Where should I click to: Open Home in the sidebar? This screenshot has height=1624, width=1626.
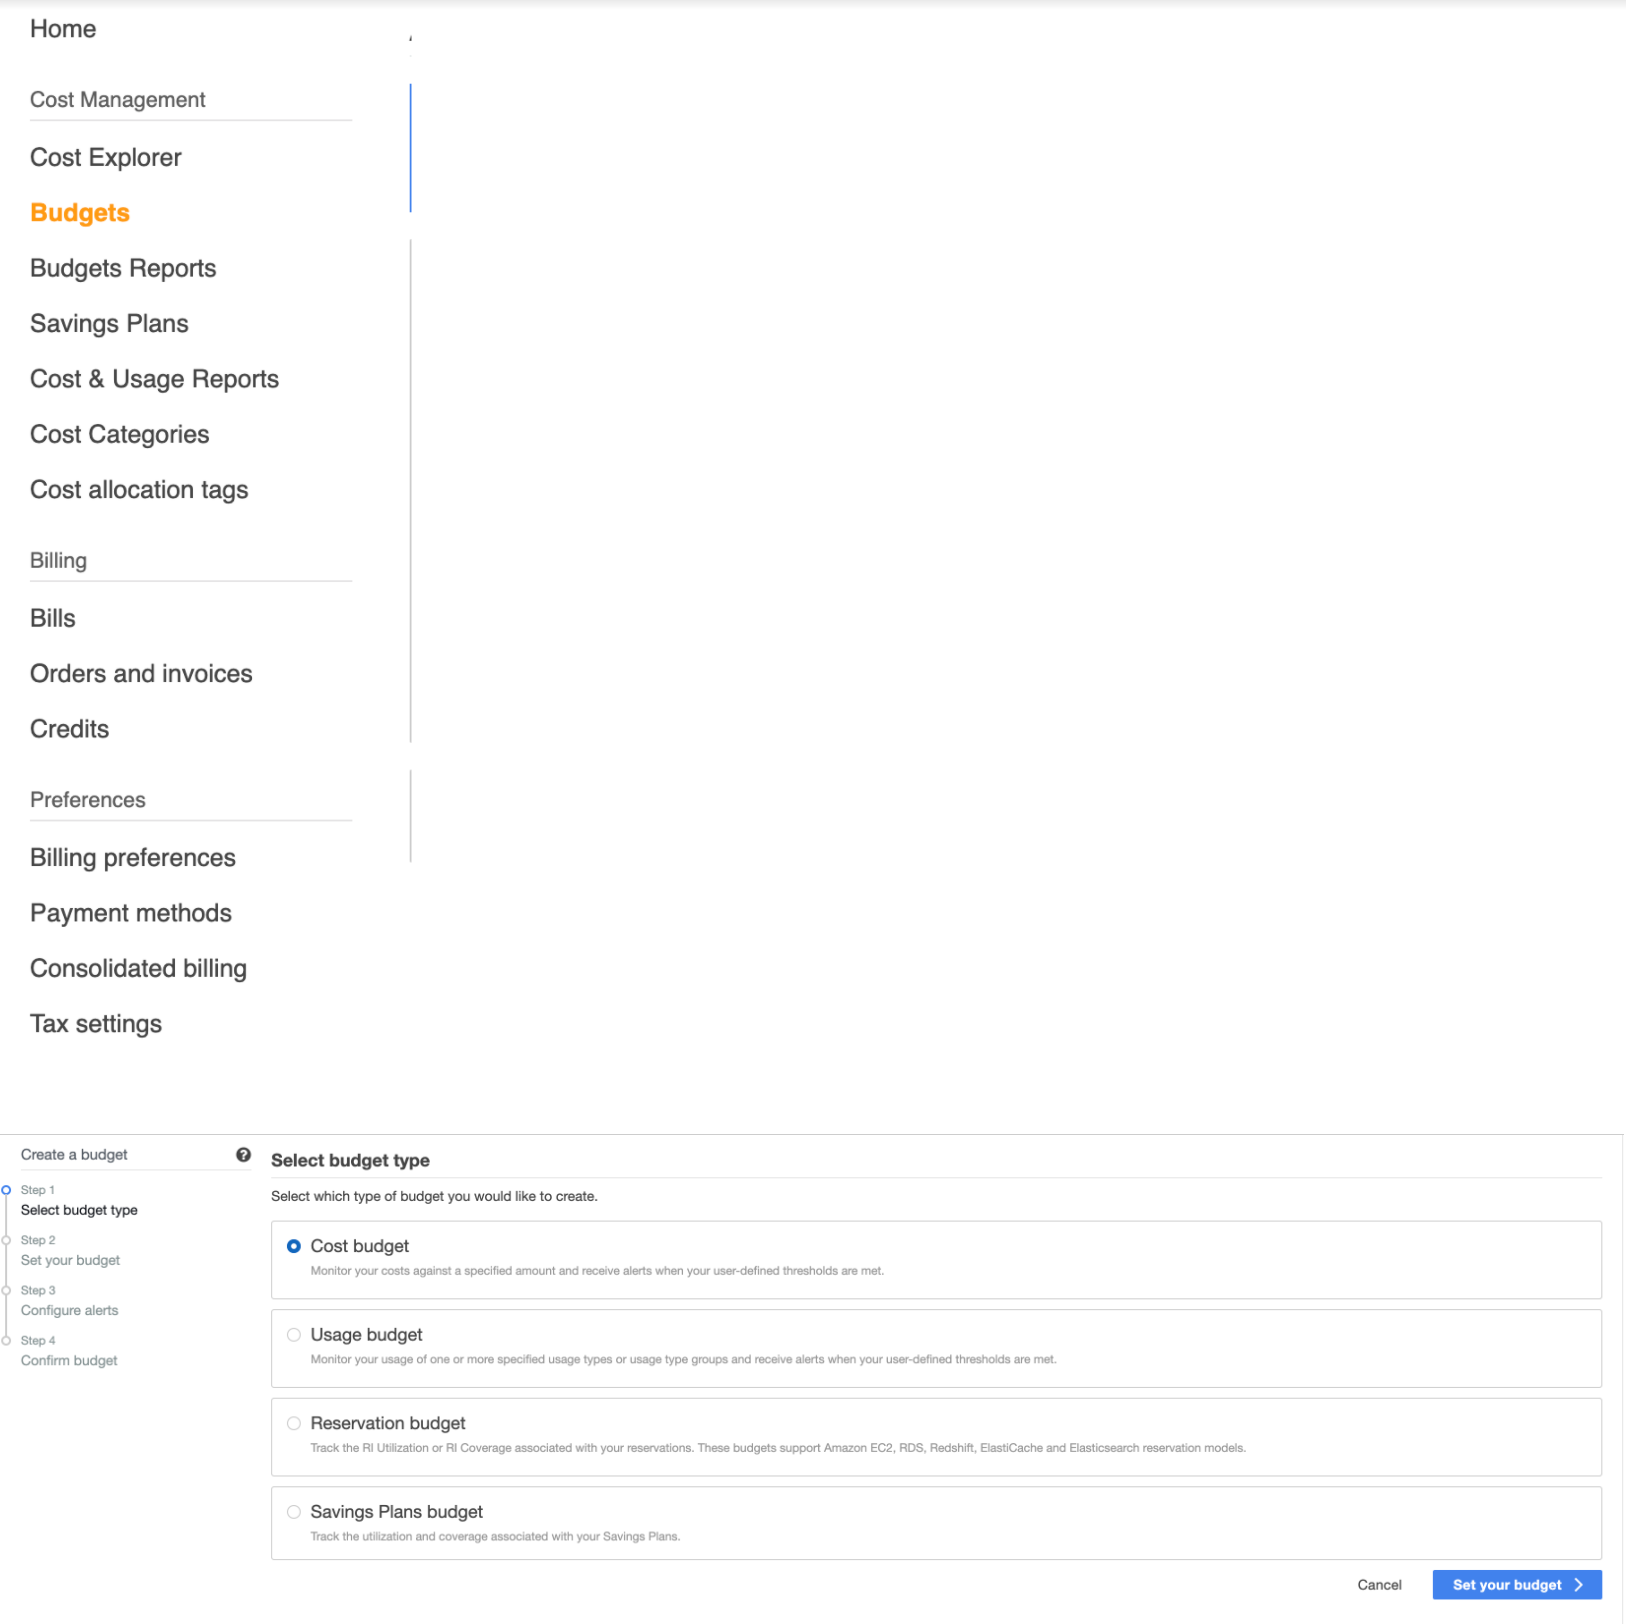63,29
